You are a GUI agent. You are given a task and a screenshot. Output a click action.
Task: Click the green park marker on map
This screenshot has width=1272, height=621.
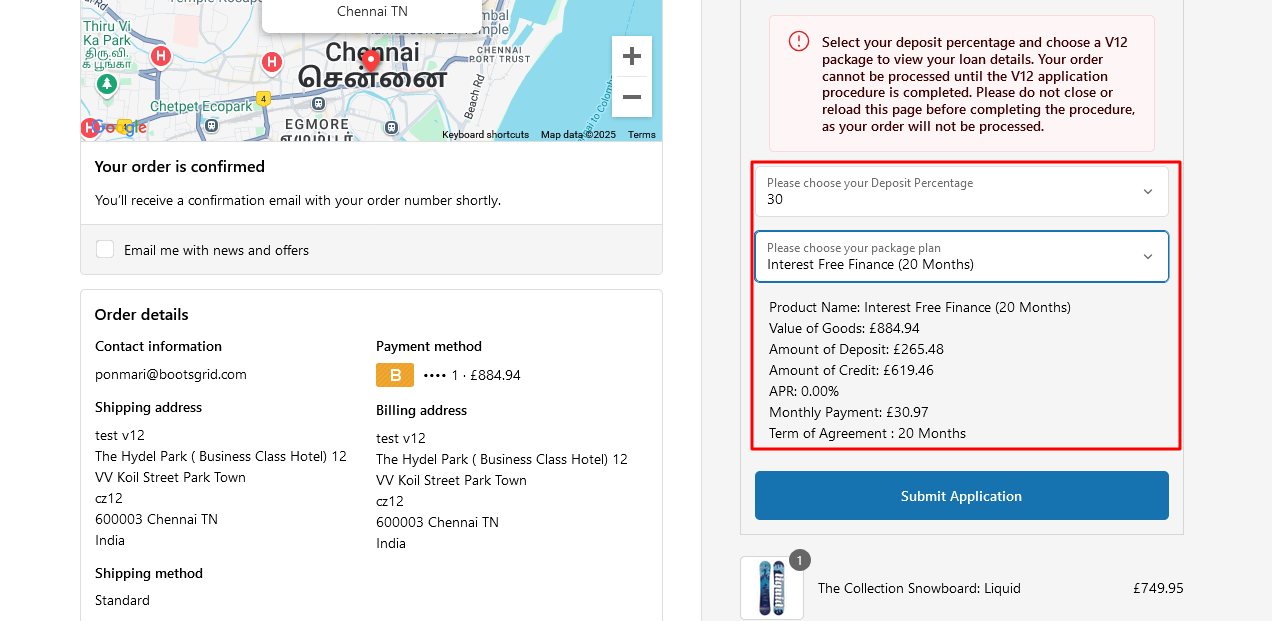(x=107, y=84)
